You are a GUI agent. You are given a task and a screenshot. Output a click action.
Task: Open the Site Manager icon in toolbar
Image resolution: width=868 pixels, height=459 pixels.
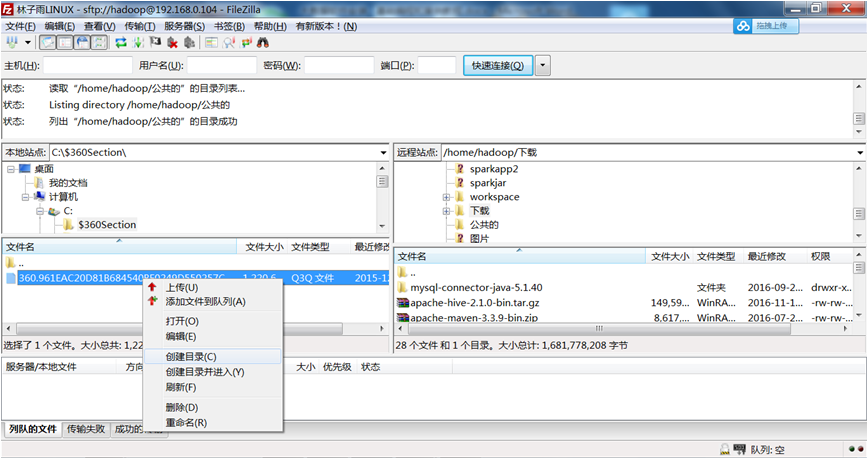(x=12, y=43)
